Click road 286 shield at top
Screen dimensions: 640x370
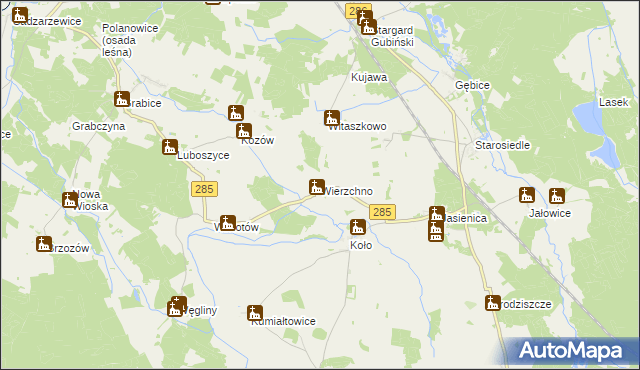pos(358,10)
